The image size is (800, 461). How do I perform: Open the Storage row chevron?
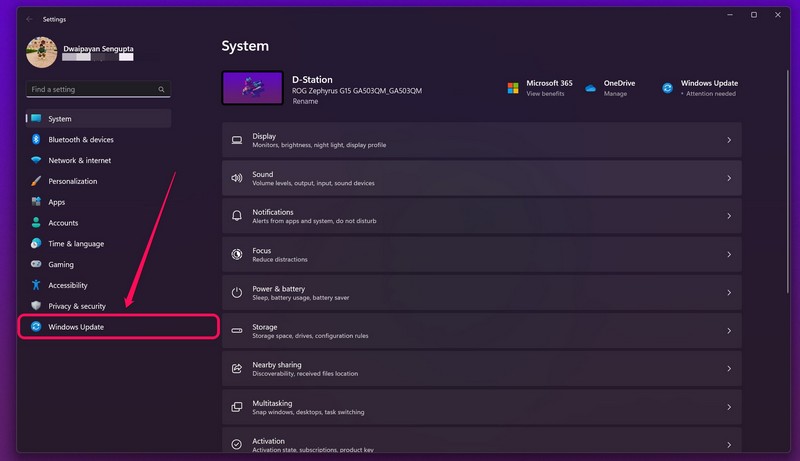(729, 331)
